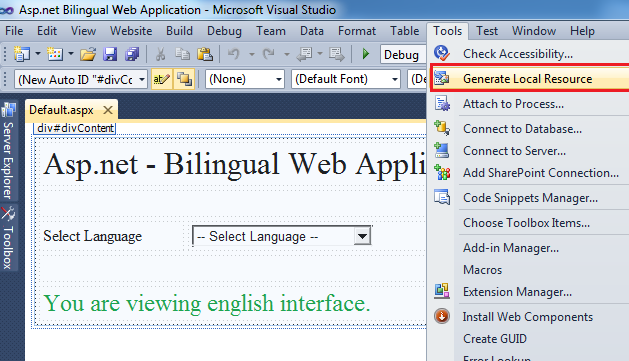Open the Debug menu

224,31
